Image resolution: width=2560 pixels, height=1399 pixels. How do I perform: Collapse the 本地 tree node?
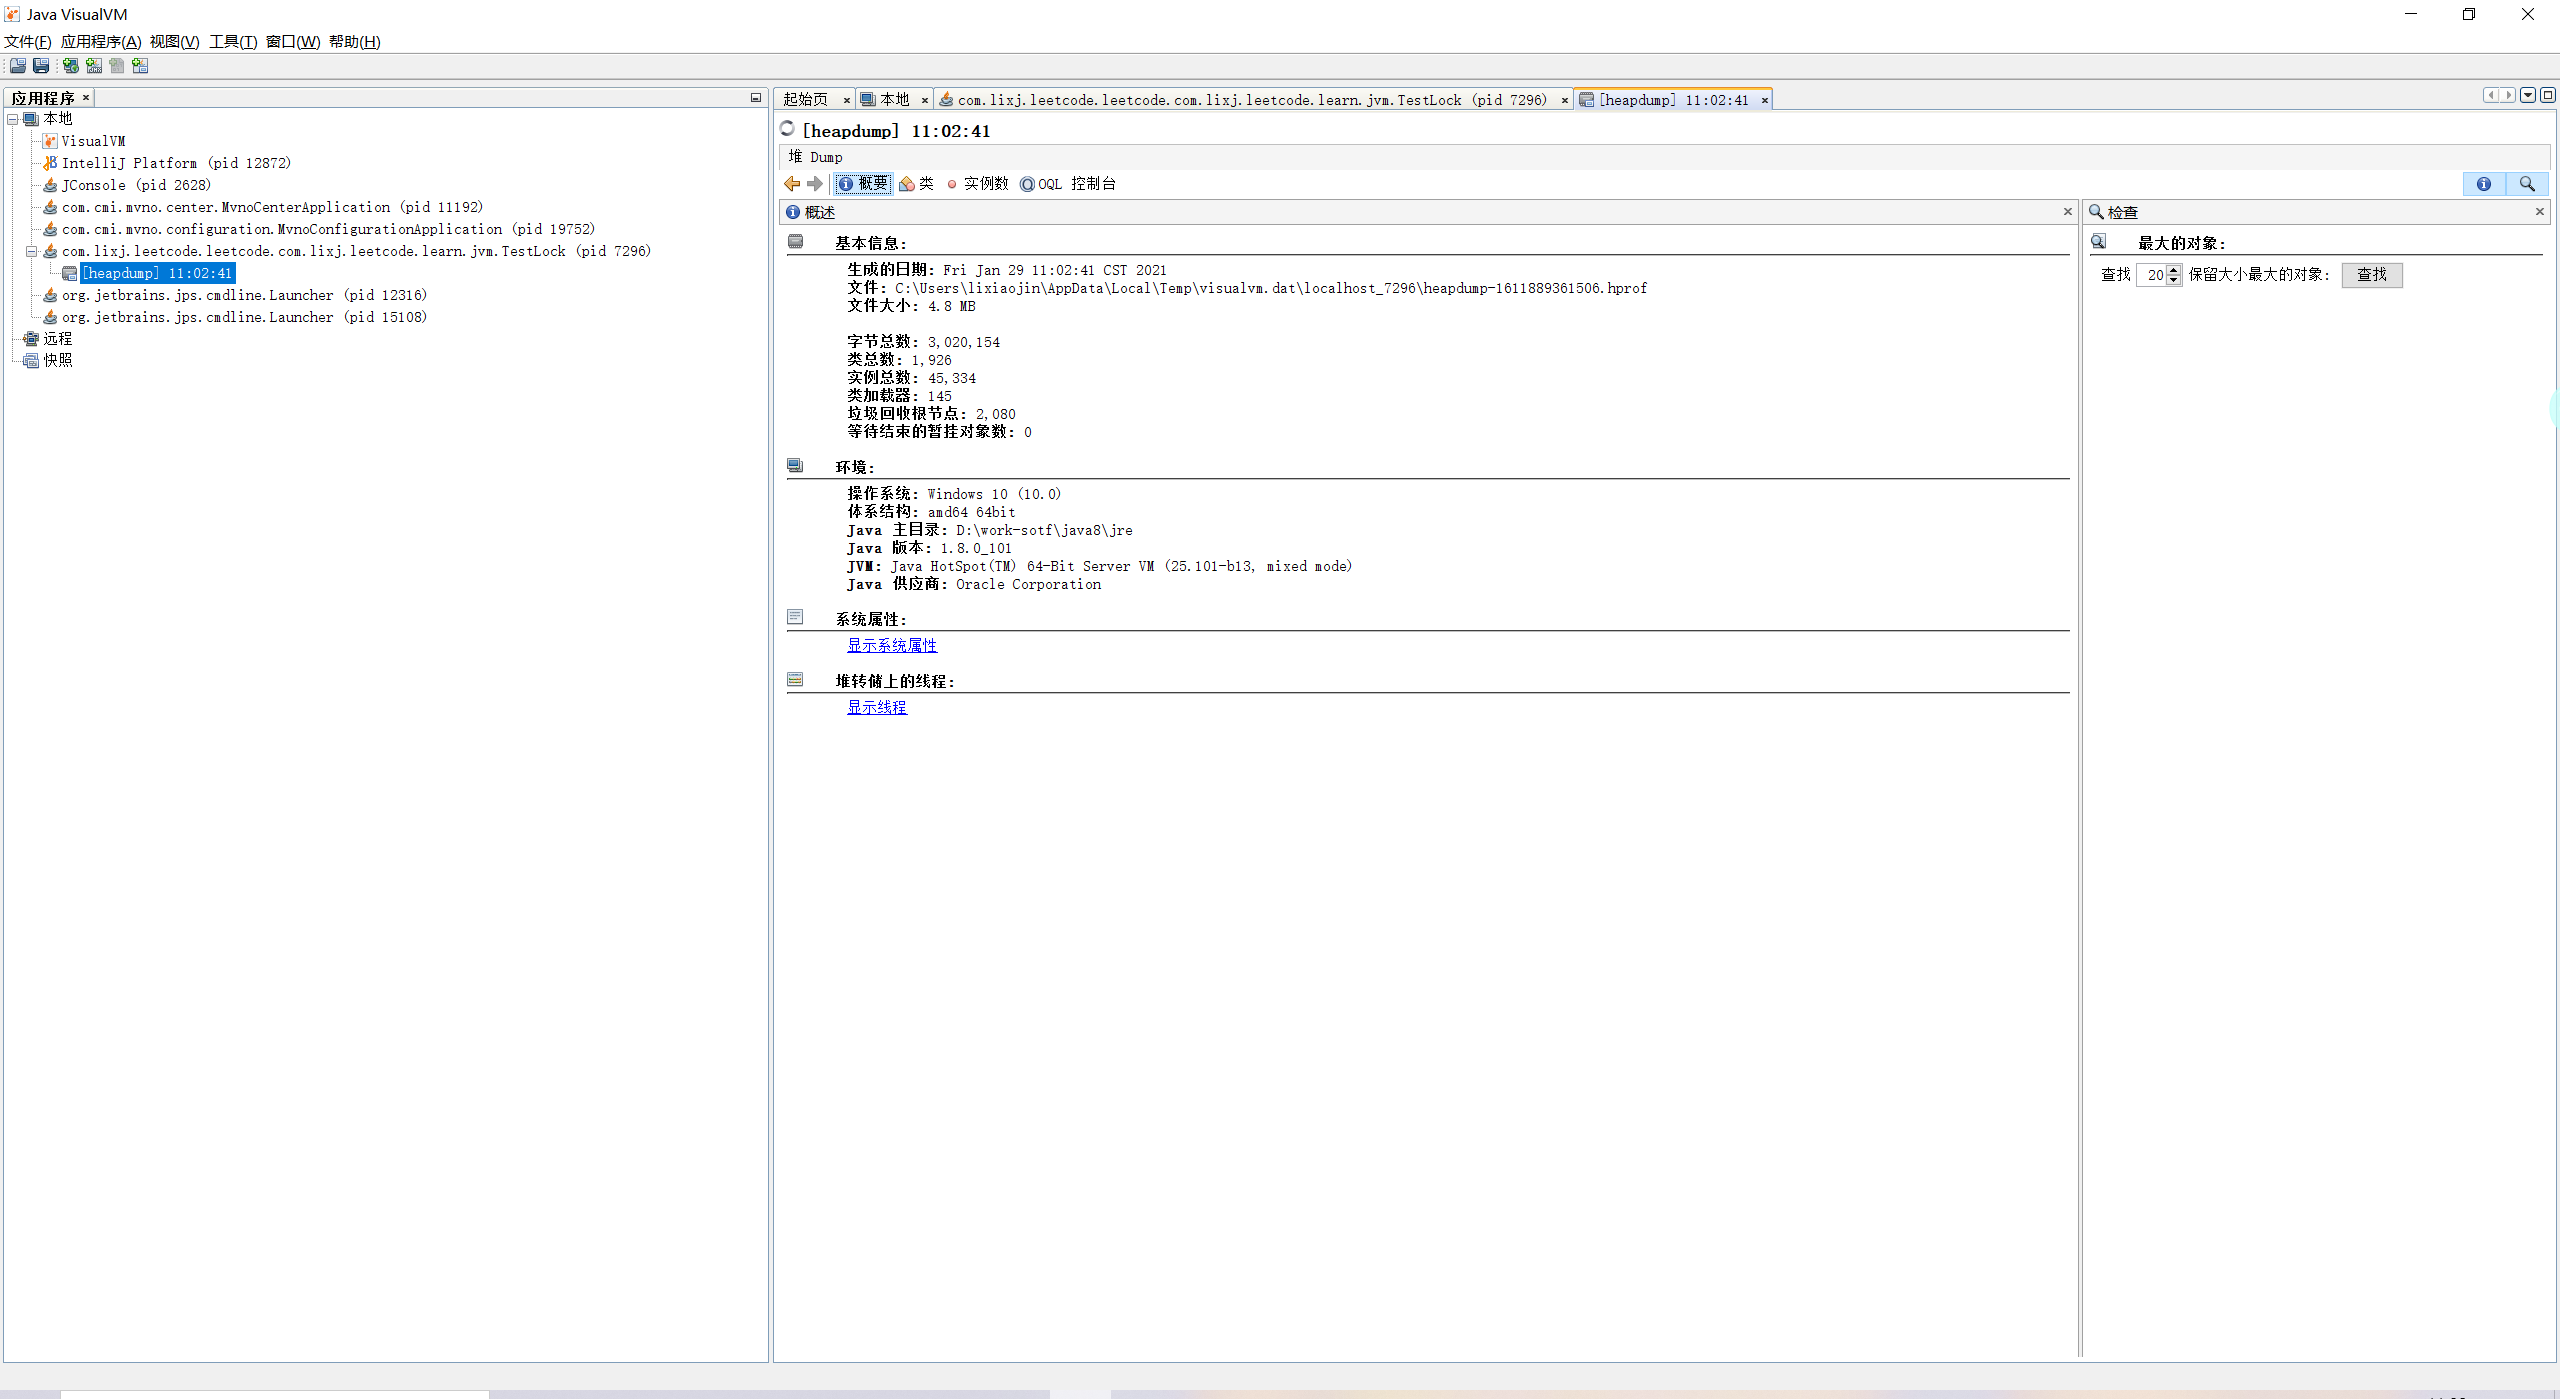(x=13, y=119)
